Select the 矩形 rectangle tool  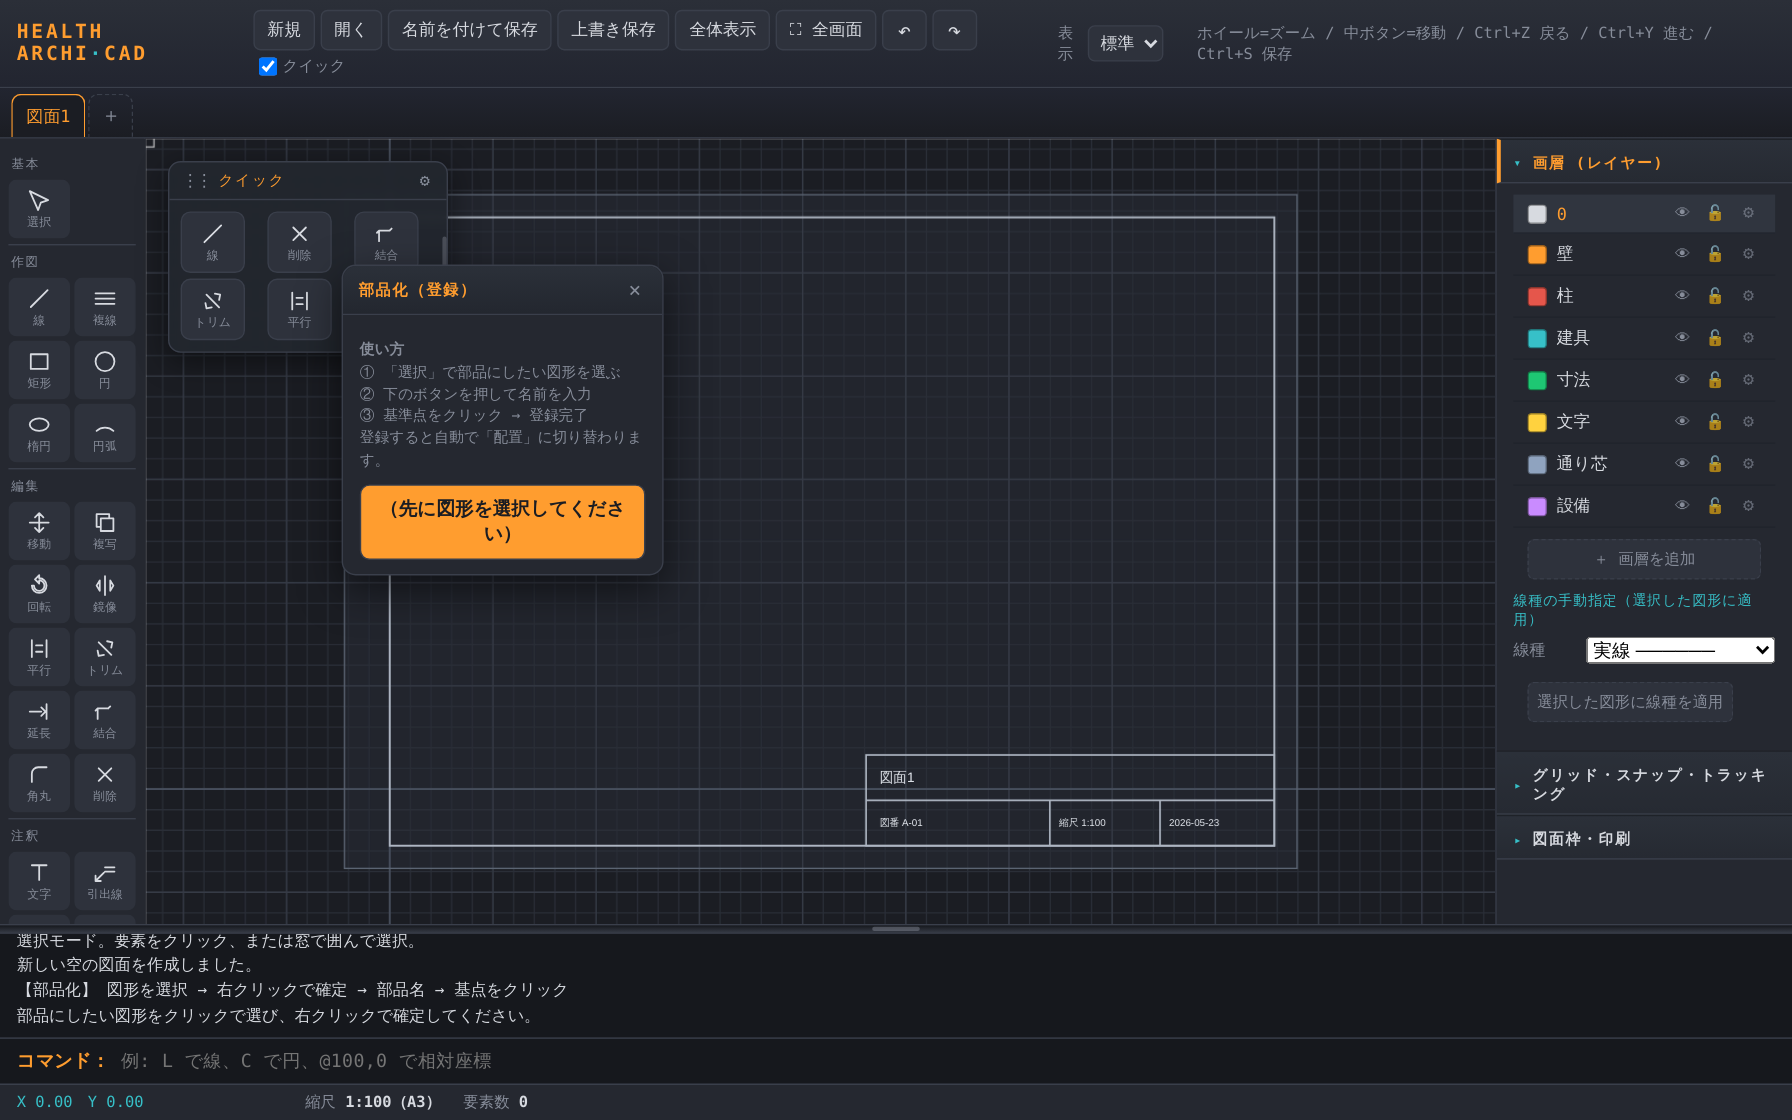39,370
